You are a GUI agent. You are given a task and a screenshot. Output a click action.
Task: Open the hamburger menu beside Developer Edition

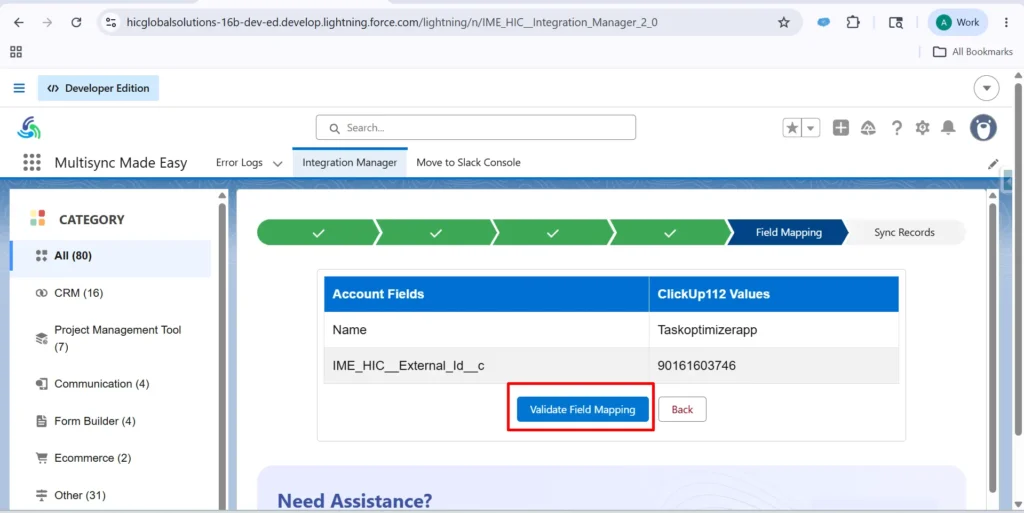(19, 88)
